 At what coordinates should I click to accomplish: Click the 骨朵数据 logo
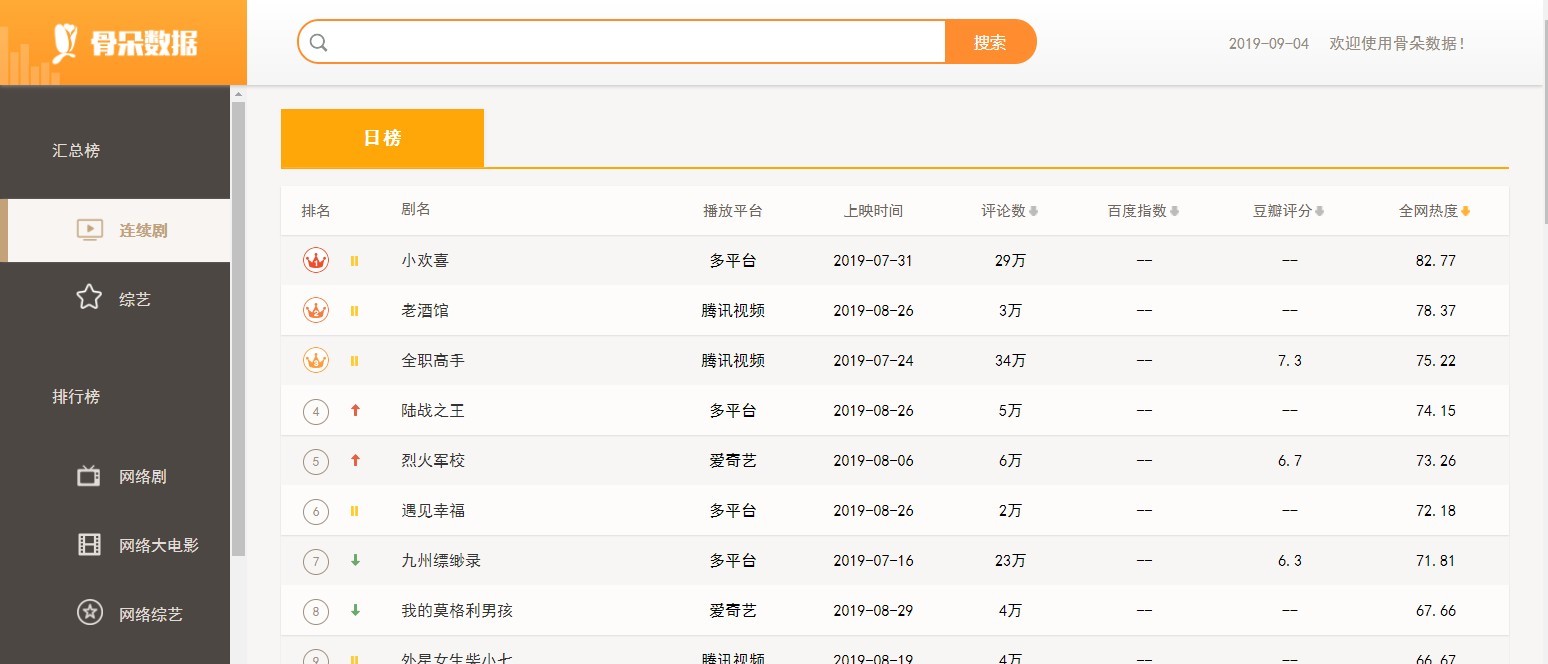(123, 42)
